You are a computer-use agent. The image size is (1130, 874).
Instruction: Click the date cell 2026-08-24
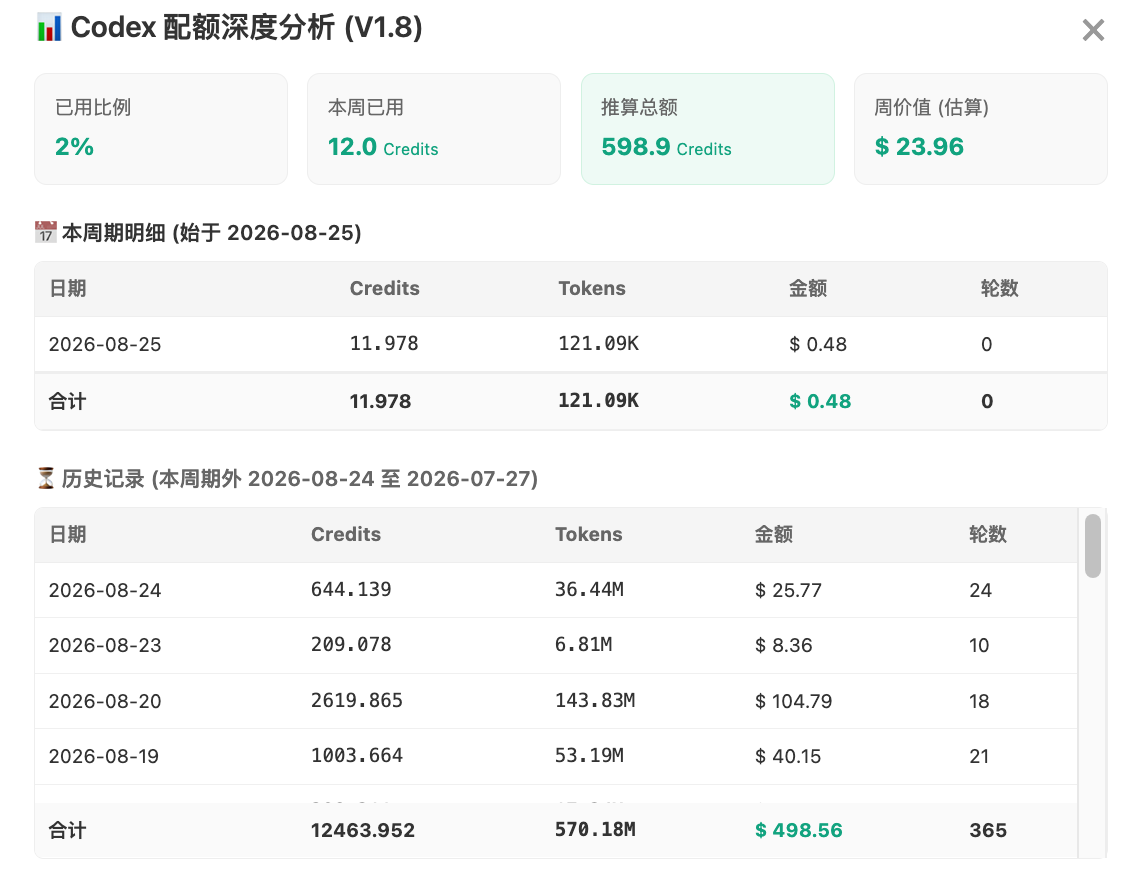[x=105, y=590]
